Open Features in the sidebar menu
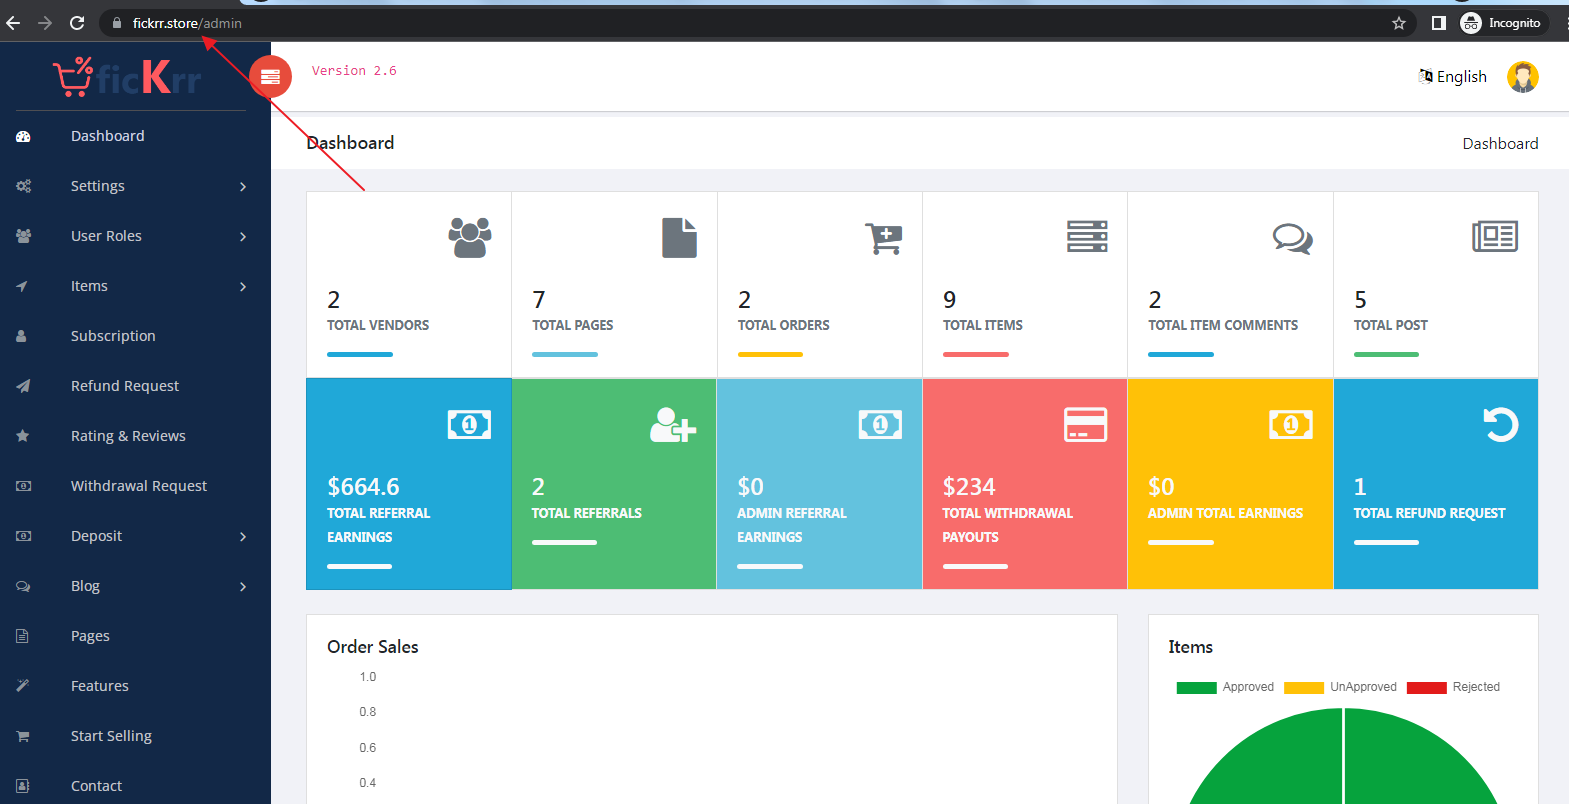The width and height of the screenshot is (1569, 804). pyautogui.click(x=100, y=686)
